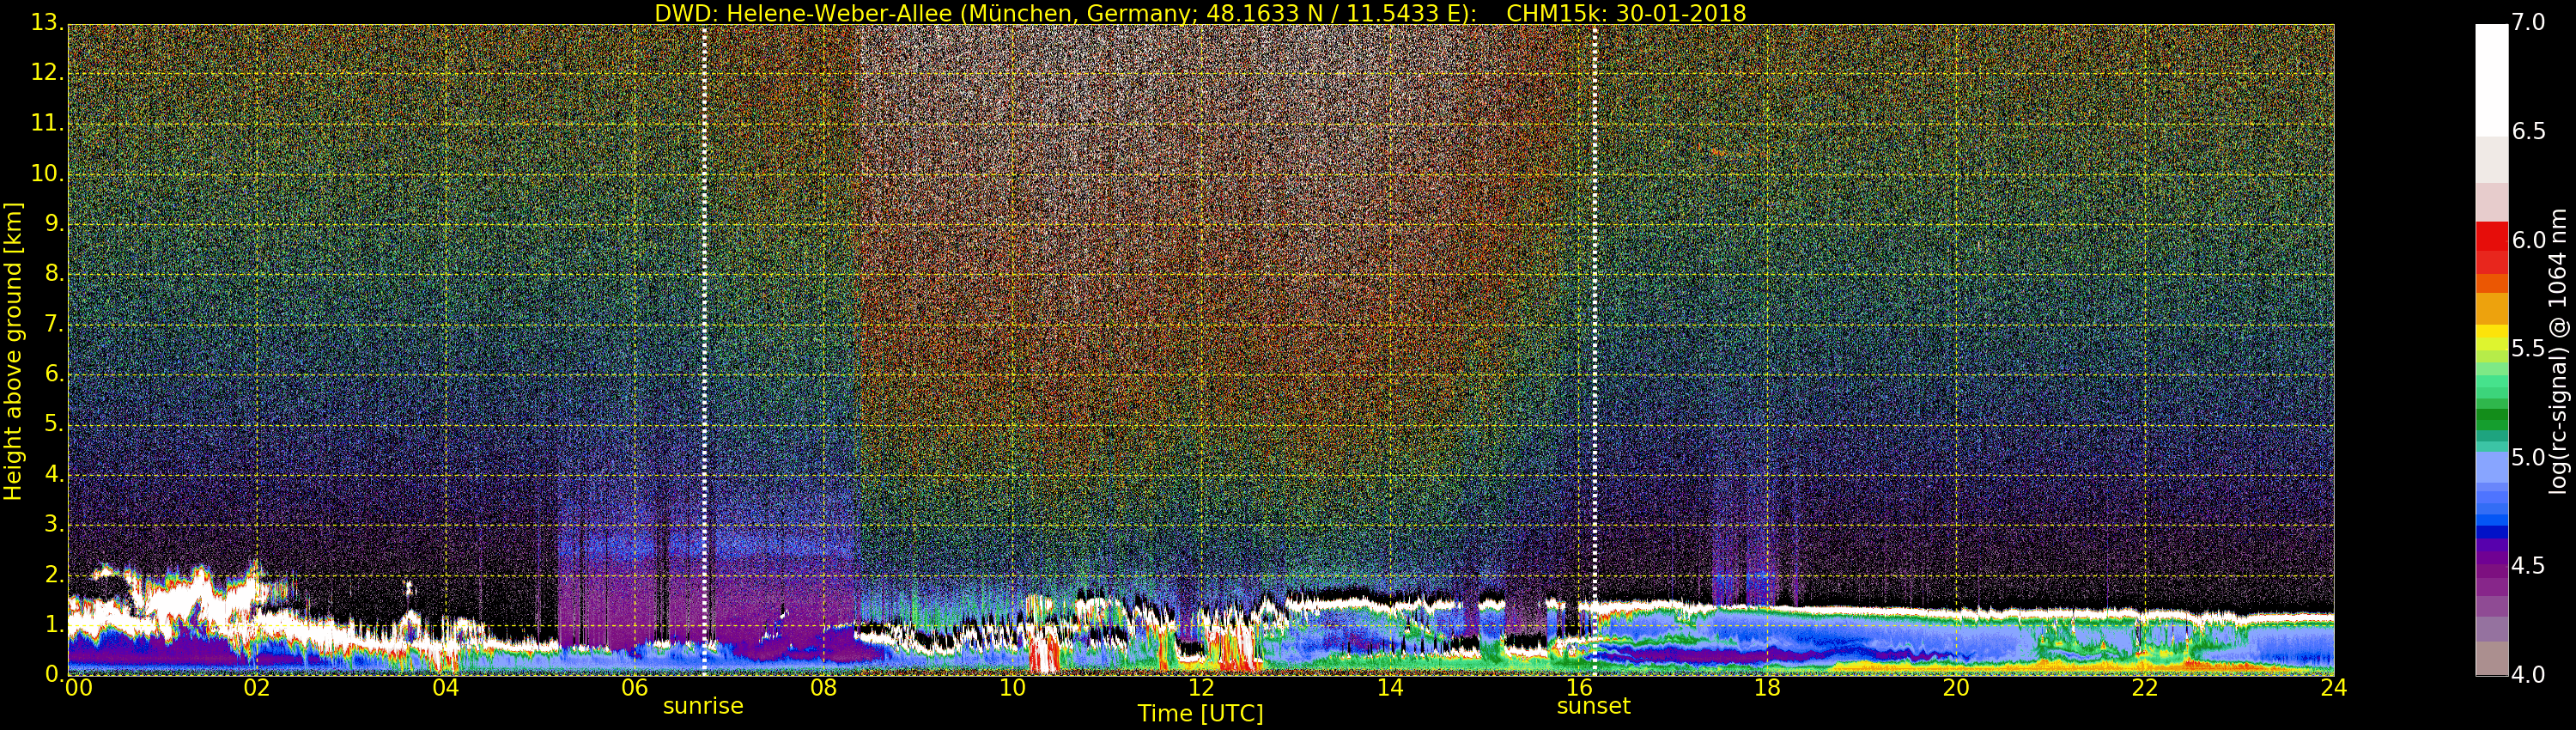Click the log(rc-signal) @ 1064 nm label
This screenshot has height=730, width=2576.
[2558, 350]
